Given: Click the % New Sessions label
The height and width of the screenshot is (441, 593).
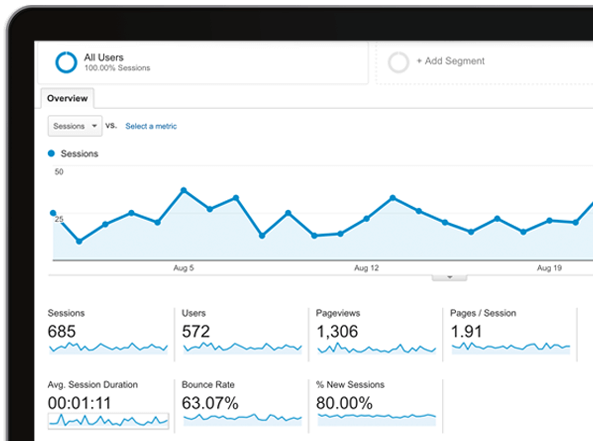Looking at the screenshot, I should (x=350, y=385).
